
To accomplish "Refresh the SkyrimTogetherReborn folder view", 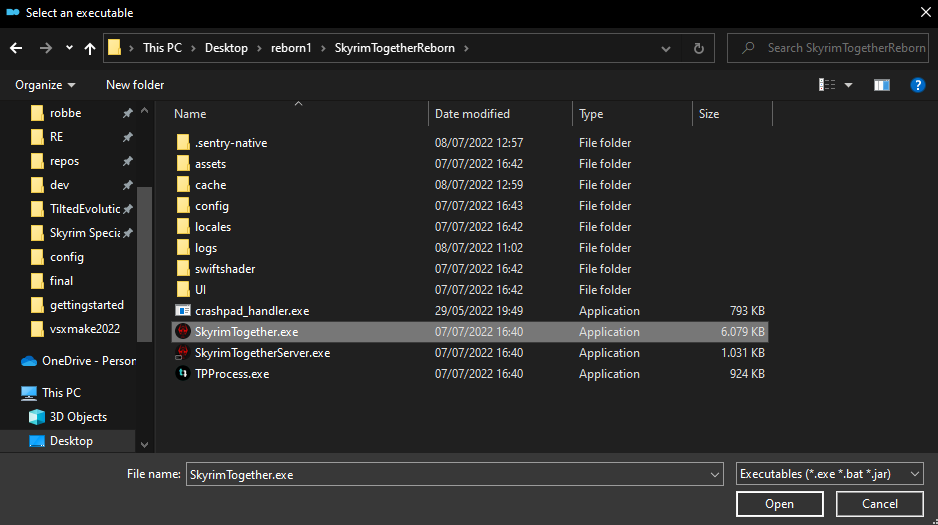I will pyautogui.click(x=698, y=48).
